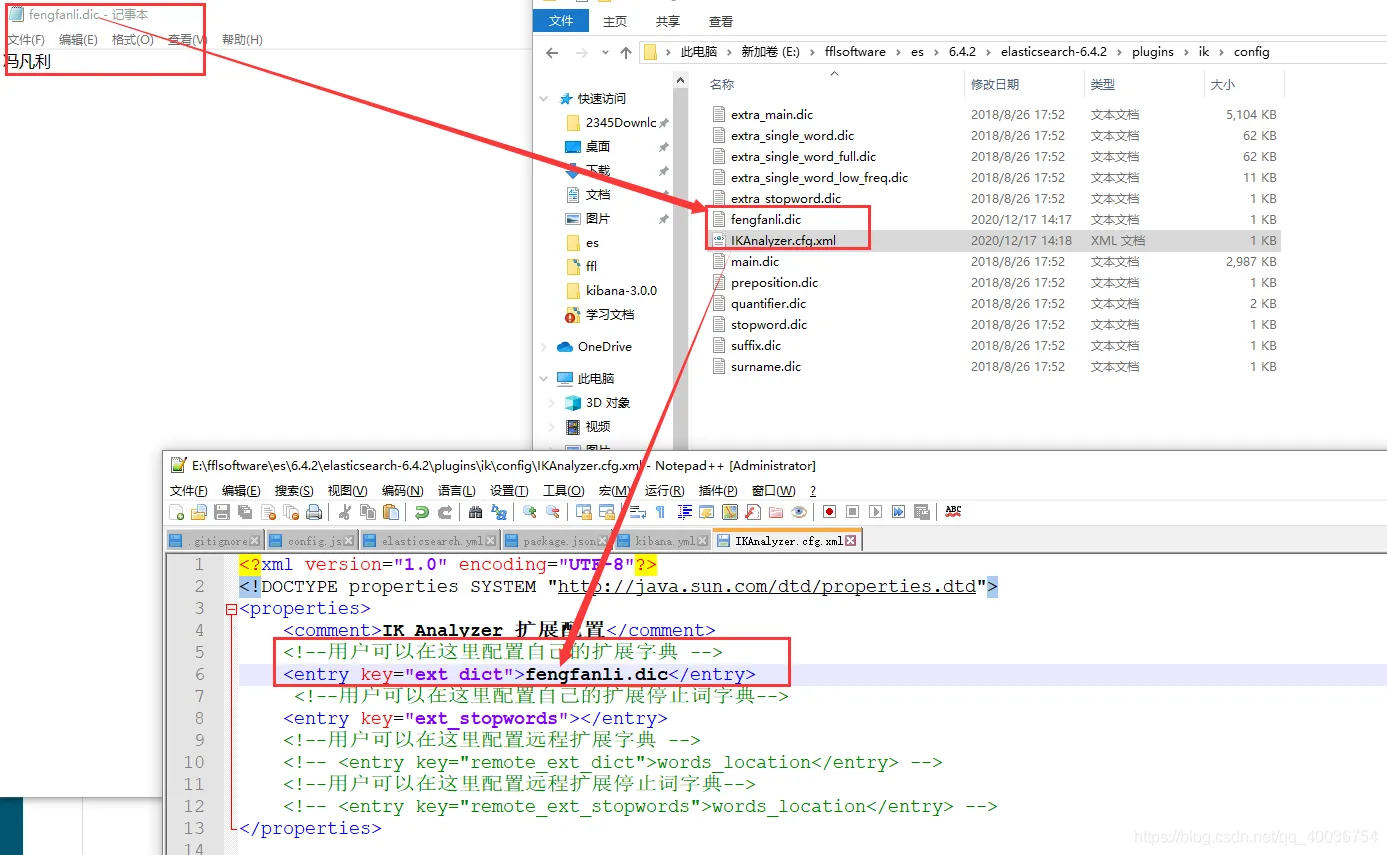Close the config.js tab with its X
The height and width of the screenshot is (855, 1387).
coord(349,541)
